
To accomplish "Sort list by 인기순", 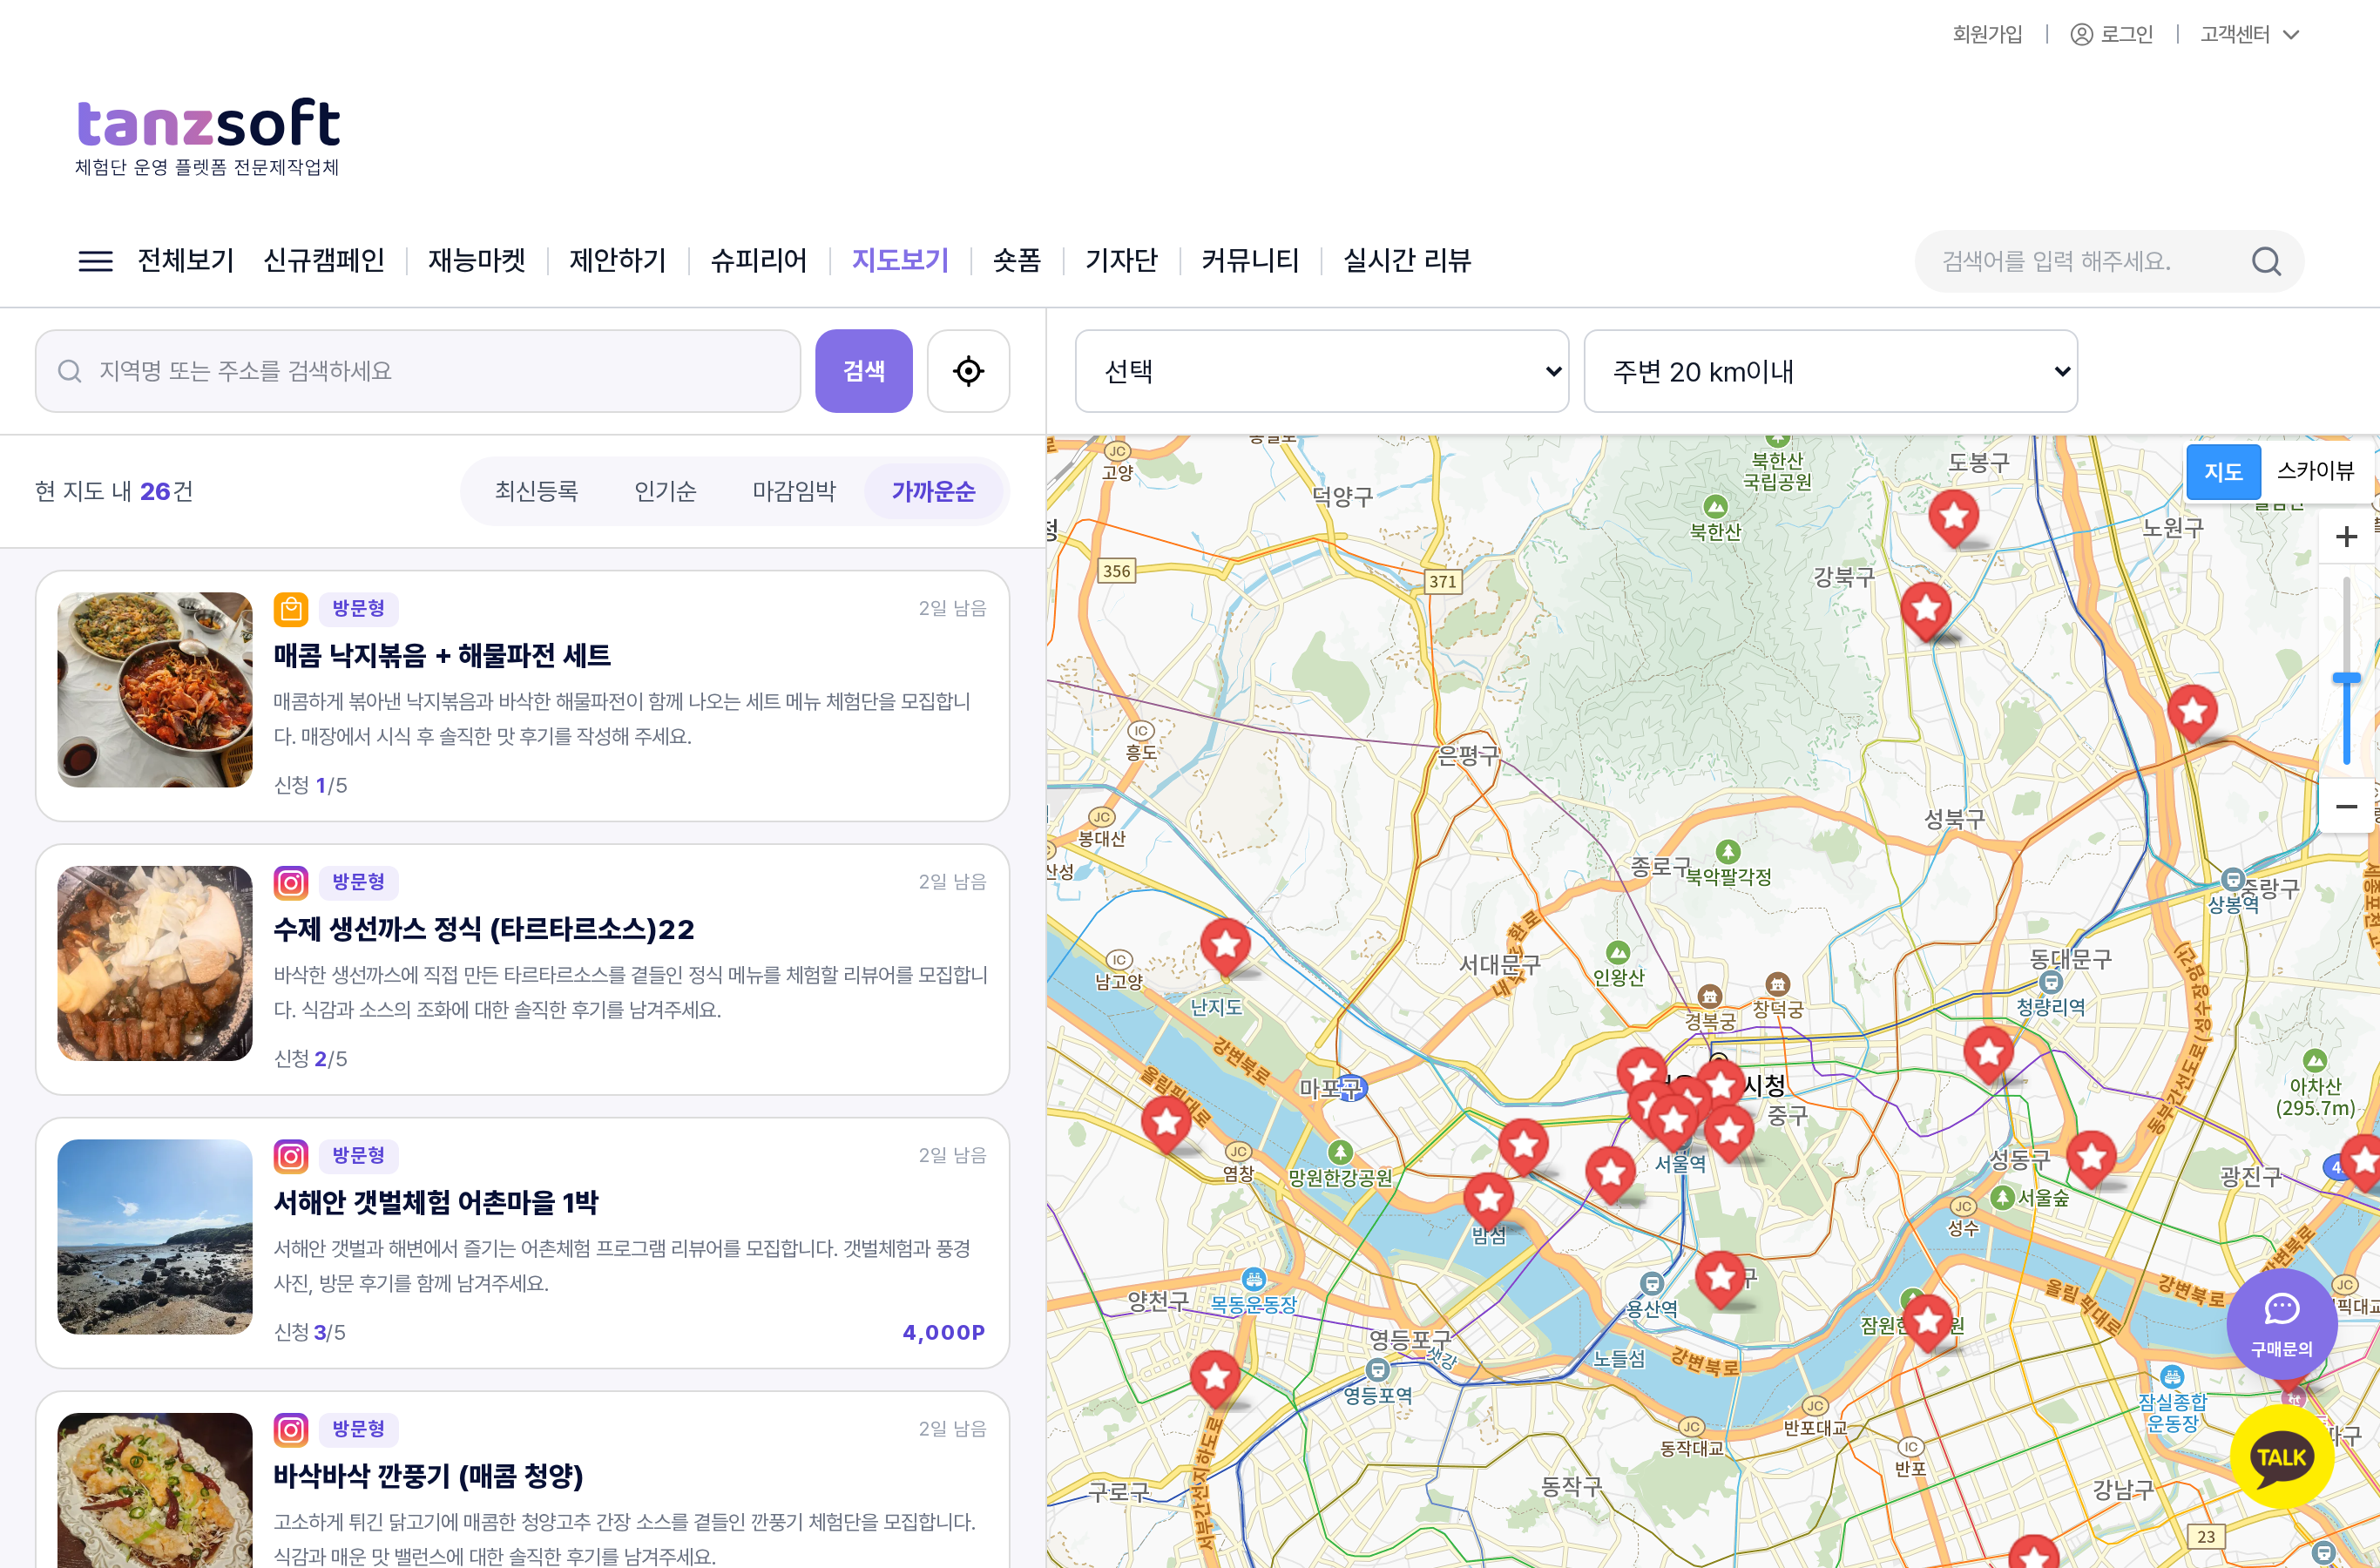I will (665, 491).
